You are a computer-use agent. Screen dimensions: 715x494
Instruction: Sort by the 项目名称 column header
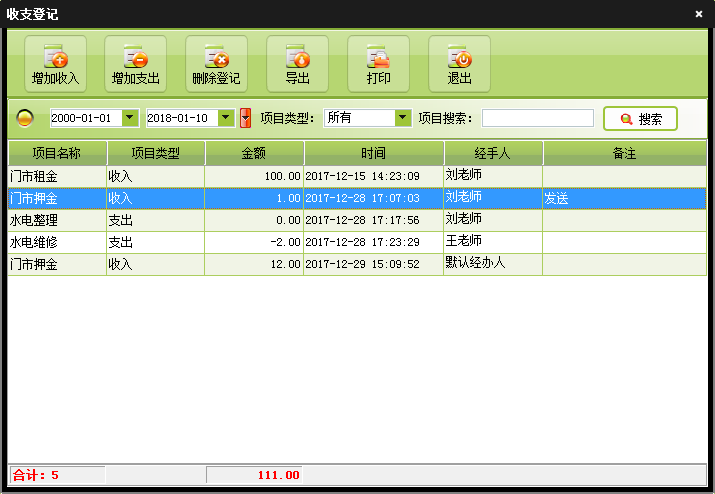pyautogui.click(x=57, y=153)
